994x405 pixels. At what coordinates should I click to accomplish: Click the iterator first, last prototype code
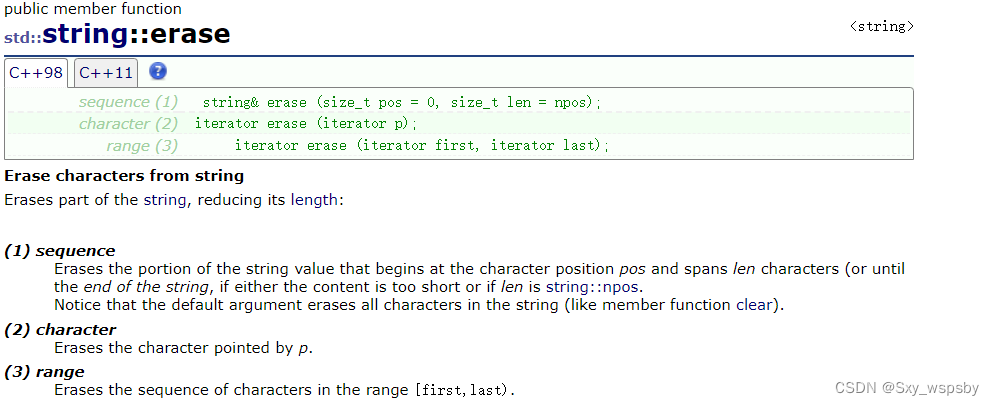[x=421, y=146]
